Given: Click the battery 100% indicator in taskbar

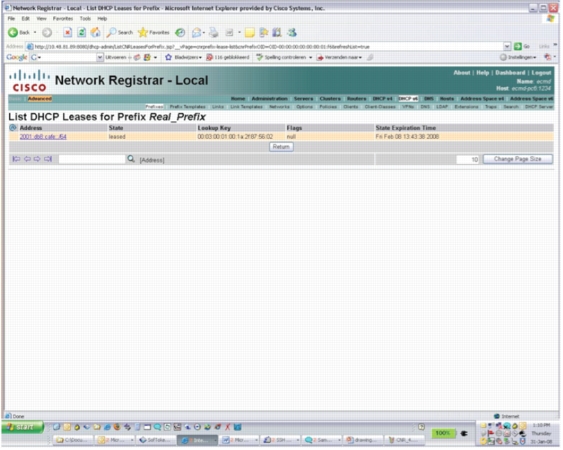Looking at the screenshot, I should [442, 433].
